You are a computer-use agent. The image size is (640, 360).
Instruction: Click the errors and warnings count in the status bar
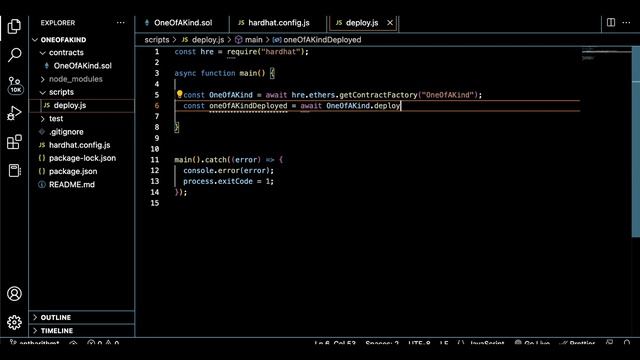103,344
